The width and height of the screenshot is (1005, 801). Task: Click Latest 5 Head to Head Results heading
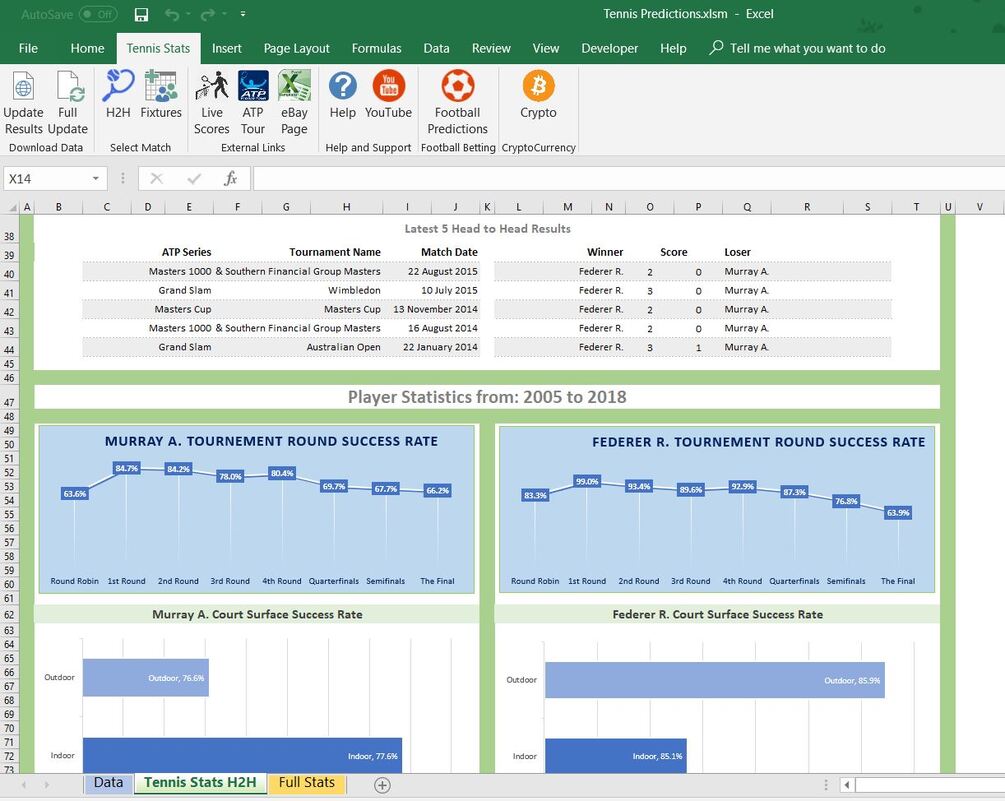[487, 229]
